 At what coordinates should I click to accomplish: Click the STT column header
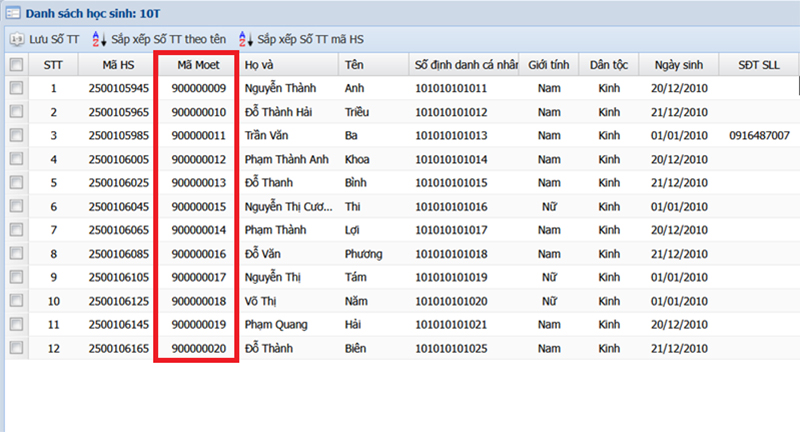pos(53,65)
